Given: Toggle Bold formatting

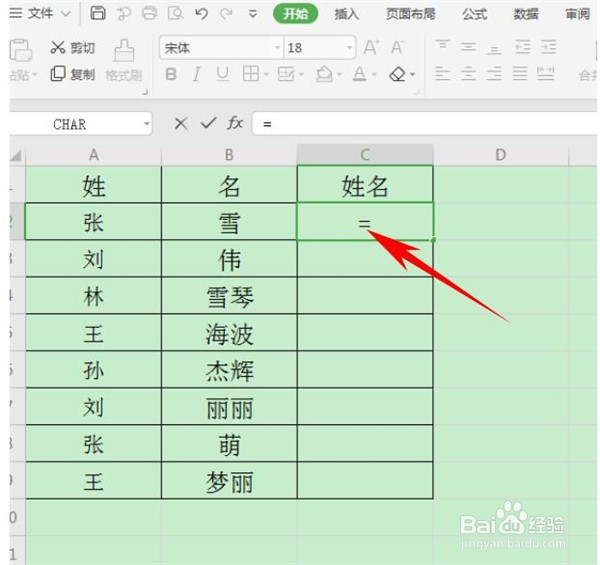Looking at the screenshot, I should click(x=171, y=74).
